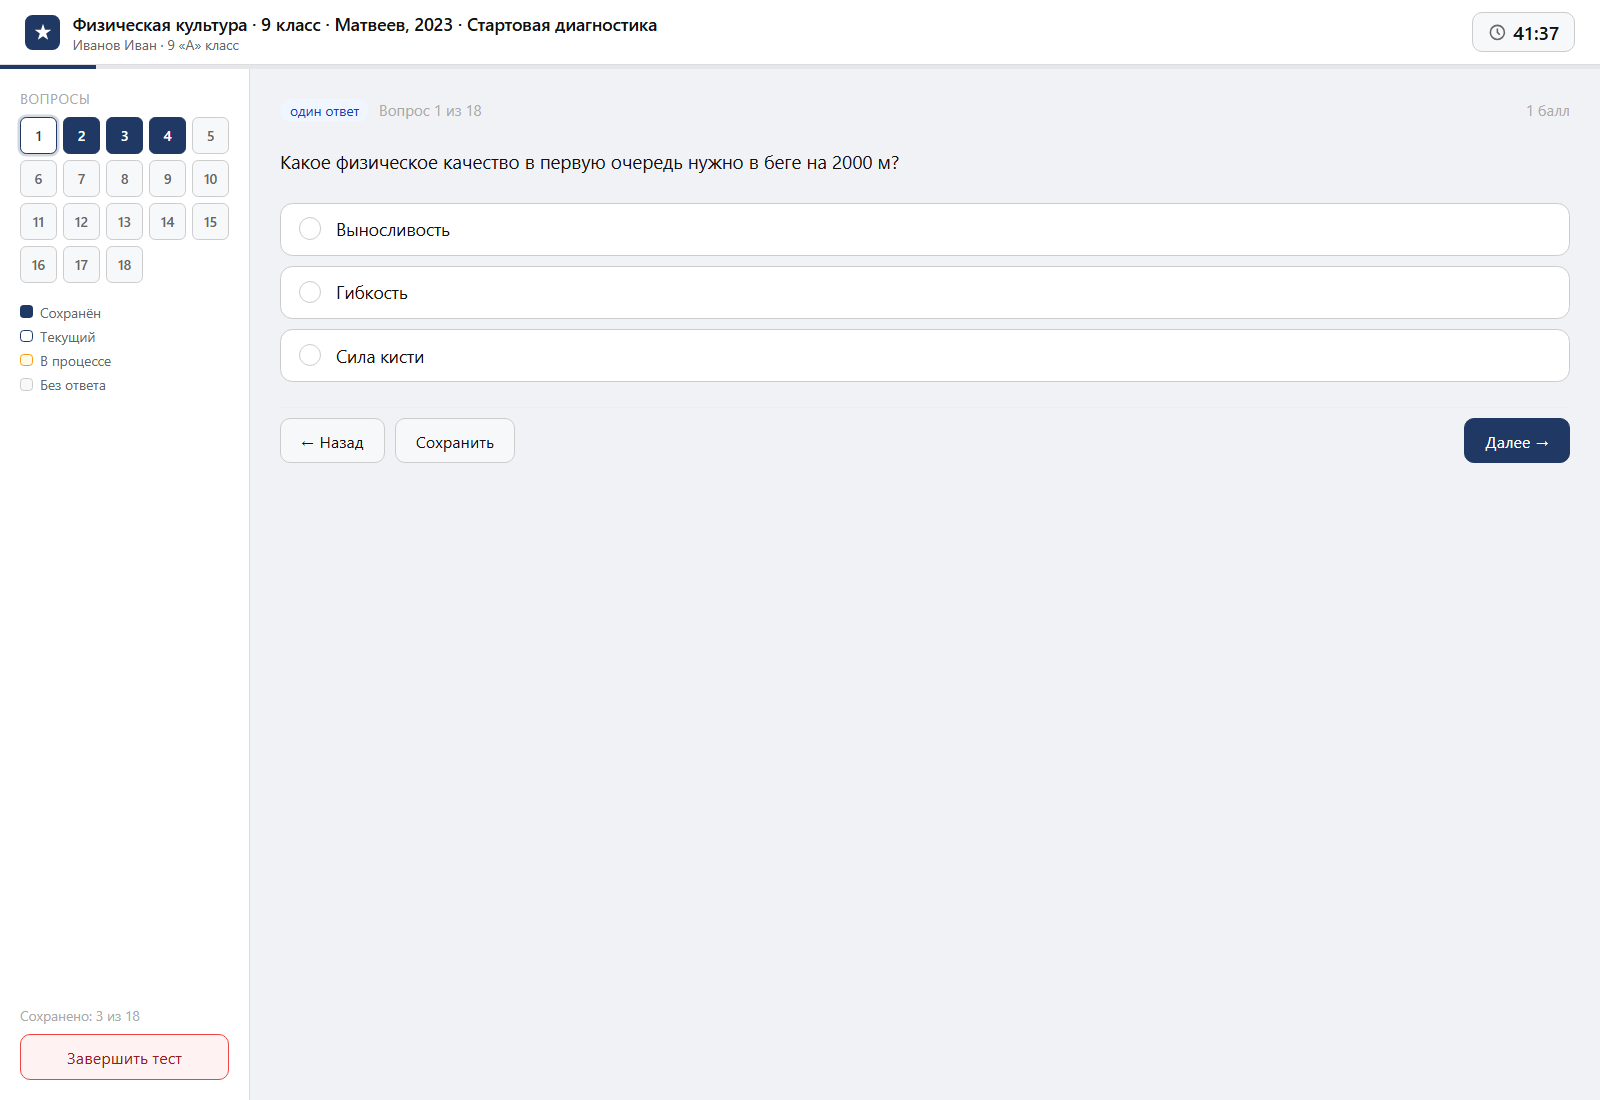Jump to question 10

click(210, 179)
